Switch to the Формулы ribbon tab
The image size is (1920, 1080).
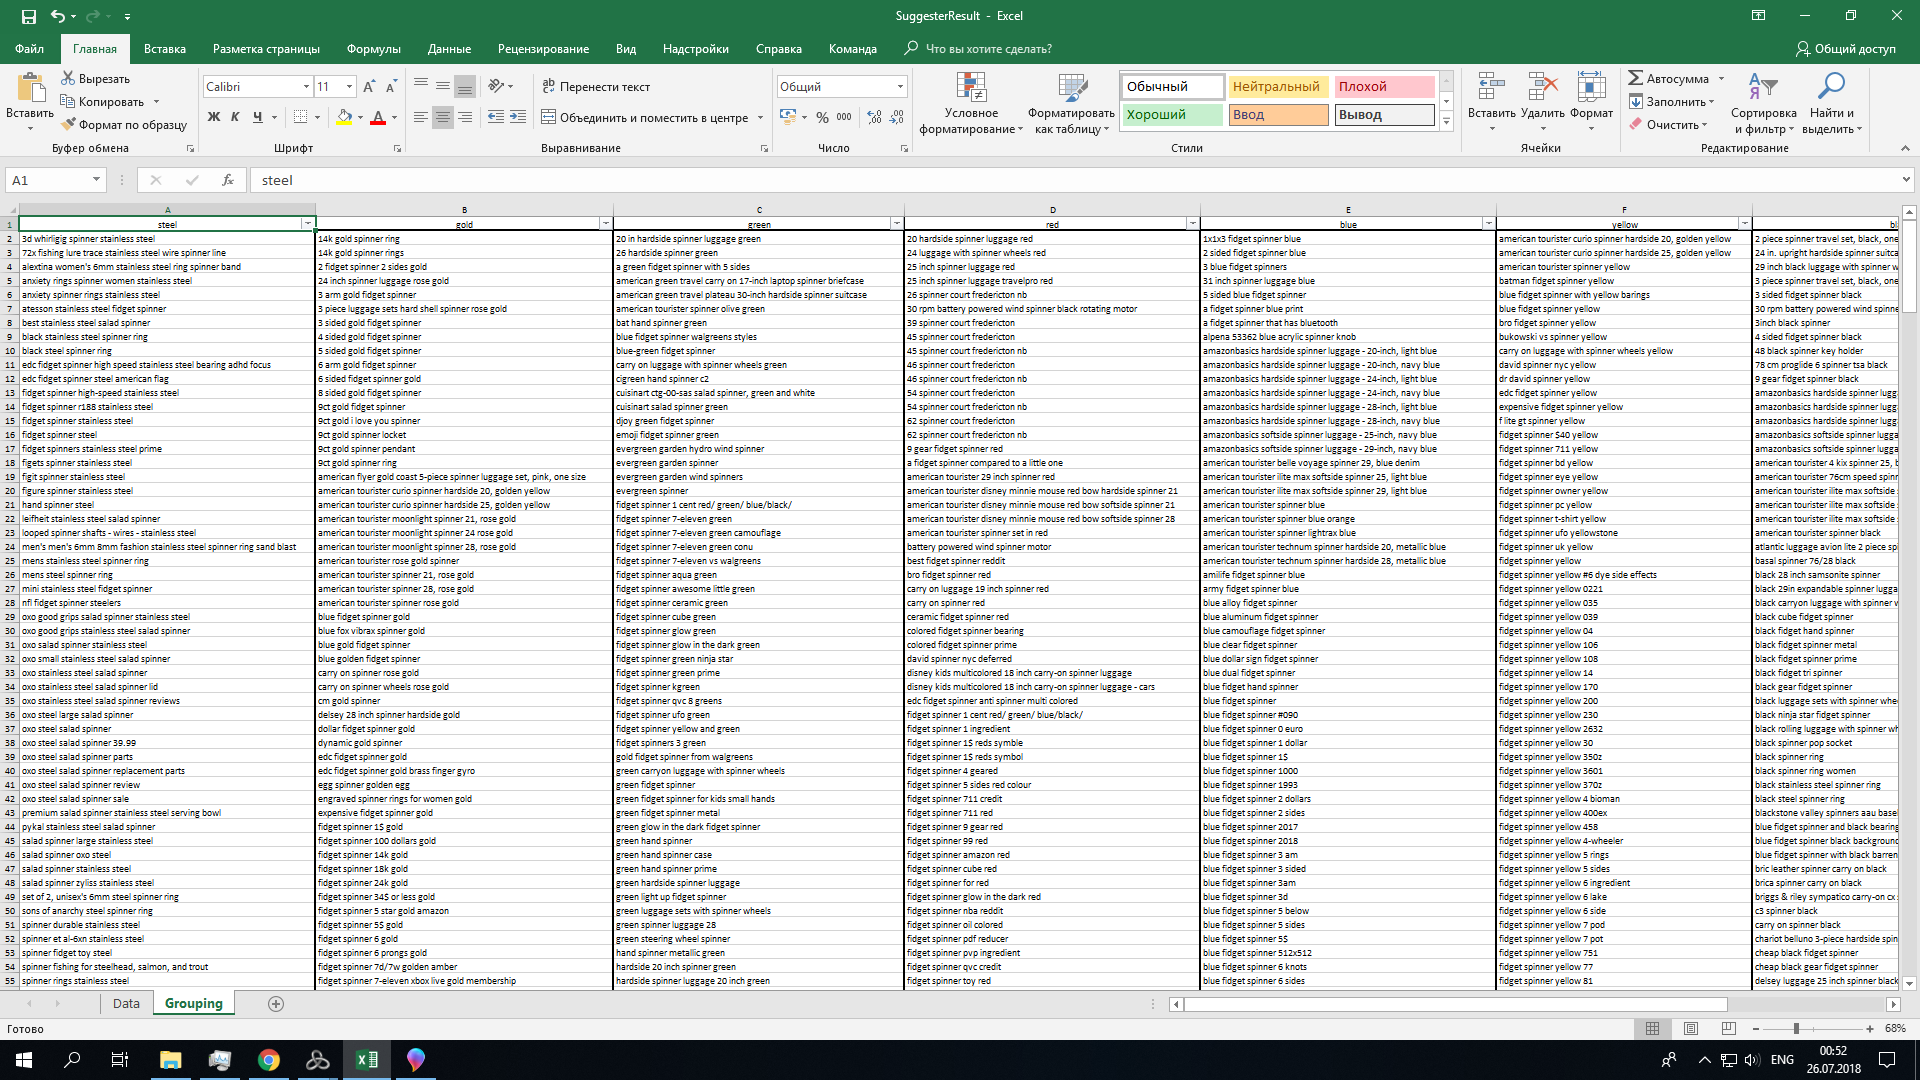coord(374,49)
